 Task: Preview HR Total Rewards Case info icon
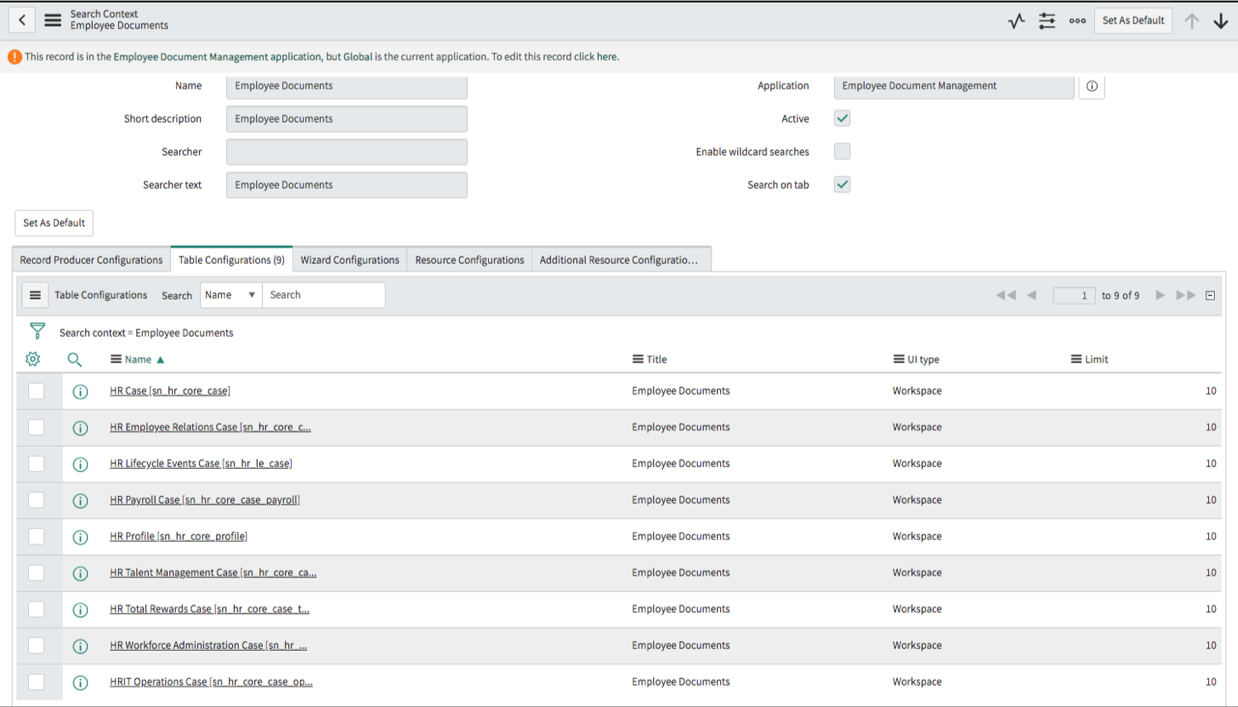point(81,610)
